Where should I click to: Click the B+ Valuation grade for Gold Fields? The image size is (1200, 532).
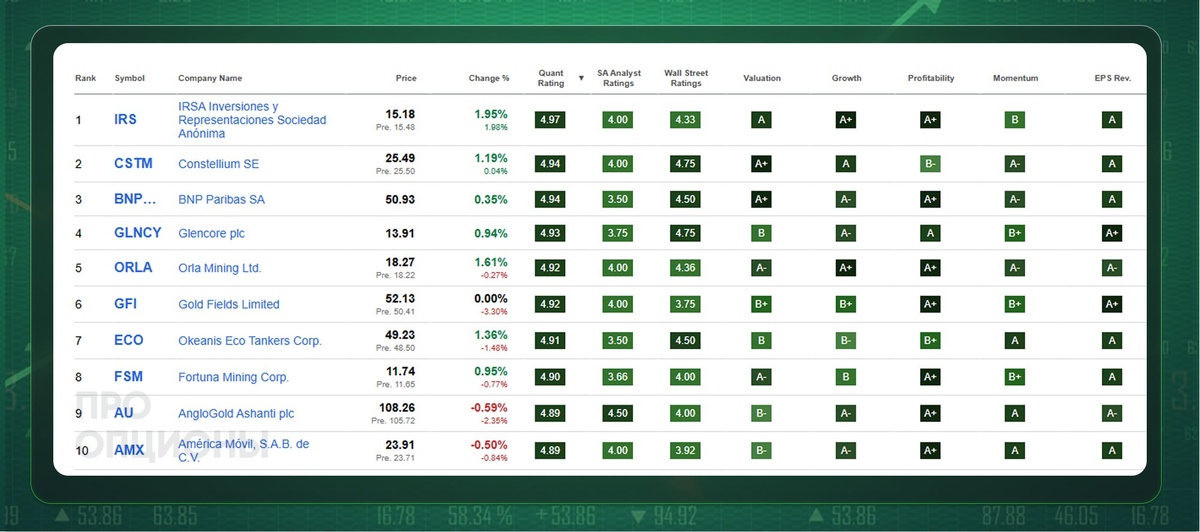(762, 304)
